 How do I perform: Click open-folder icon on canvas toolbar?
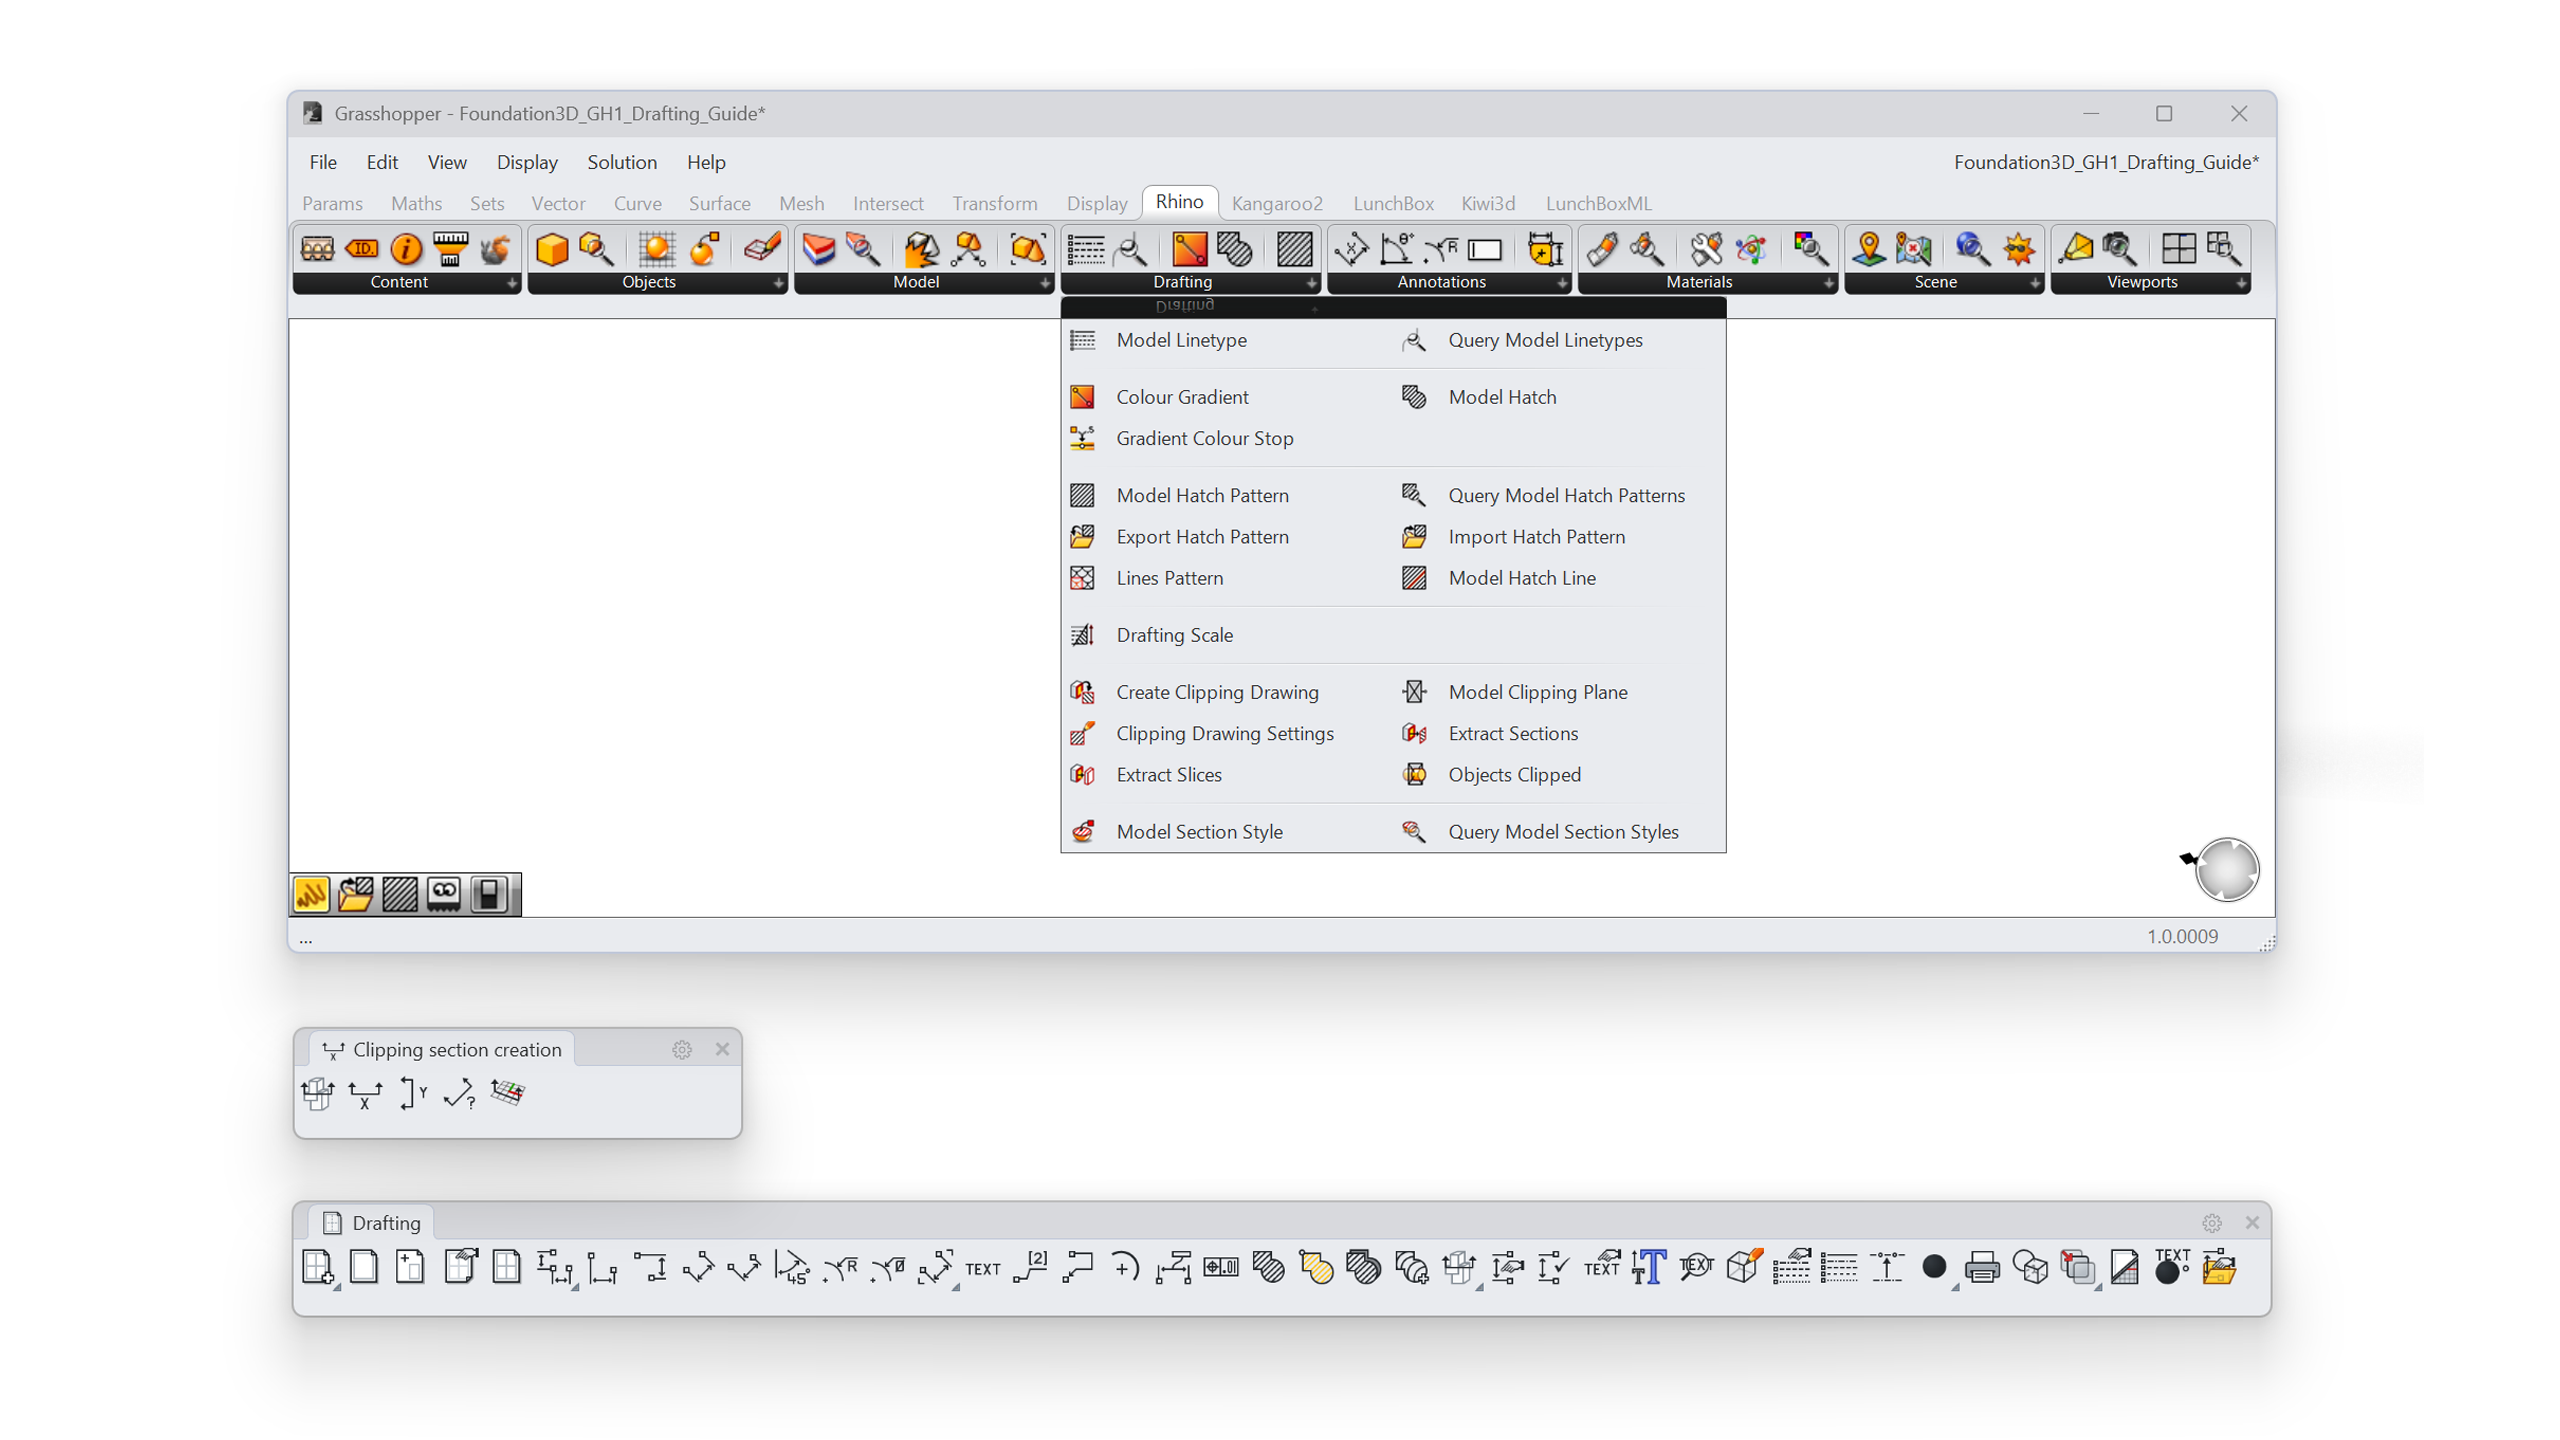tap(355, 894)
